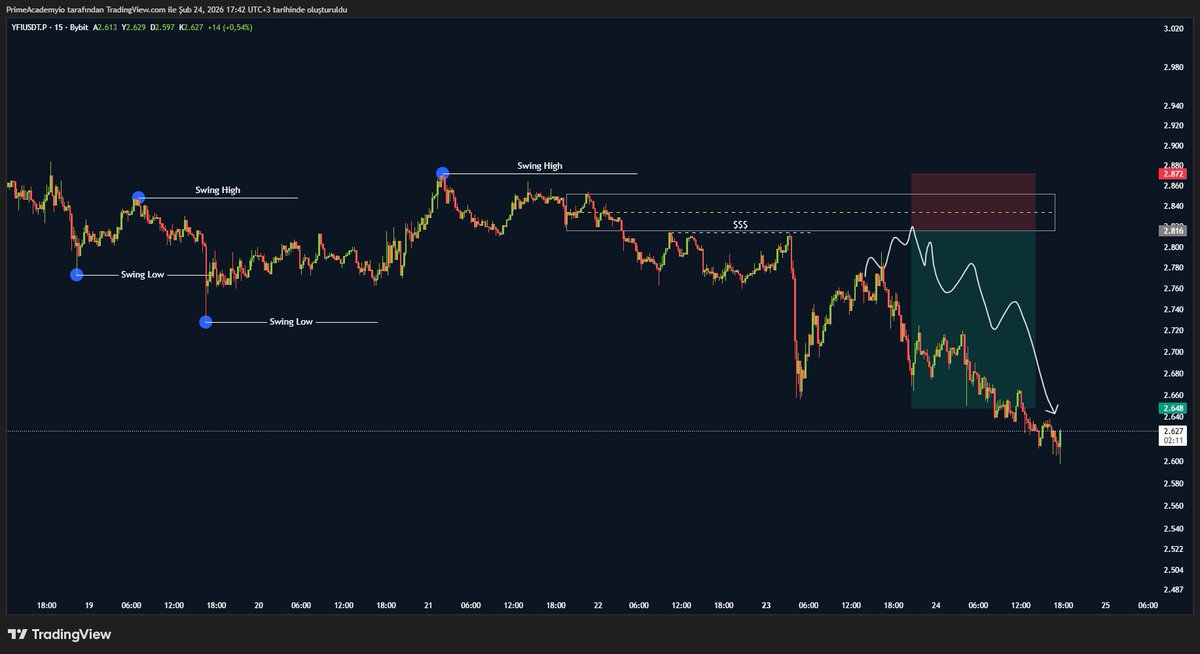The height and width of the screenshot is (654, 1200).
Task: Click date 23 on the time axis
Action: click(767, 606)
